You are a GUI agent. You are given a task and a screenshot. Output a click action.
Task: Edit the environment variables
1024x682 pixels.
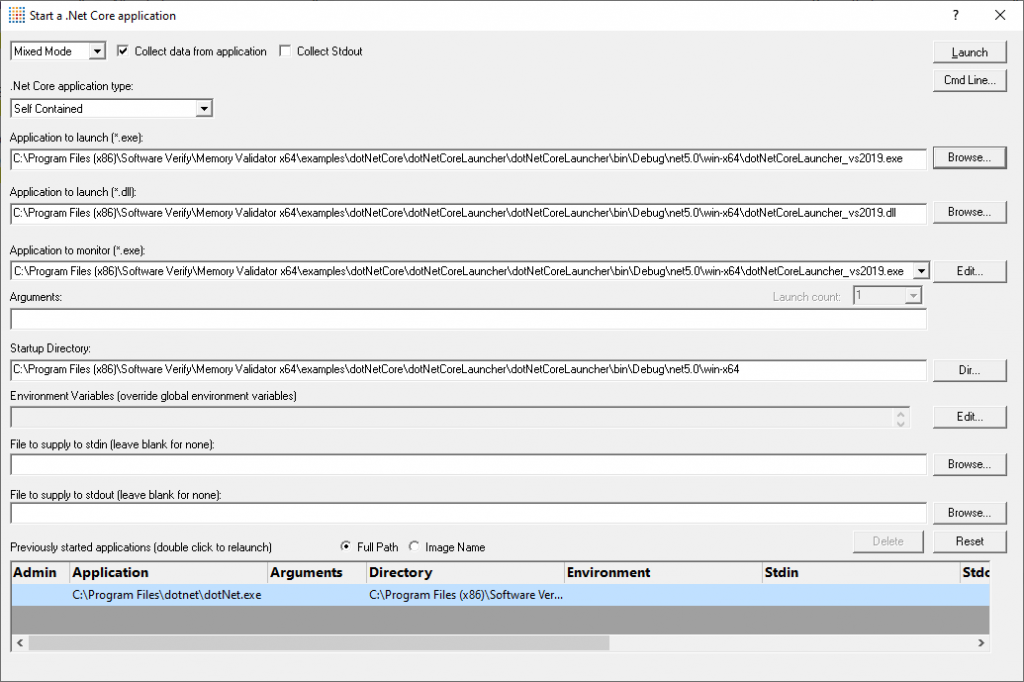pyautogui.click(x=969, y=417)
